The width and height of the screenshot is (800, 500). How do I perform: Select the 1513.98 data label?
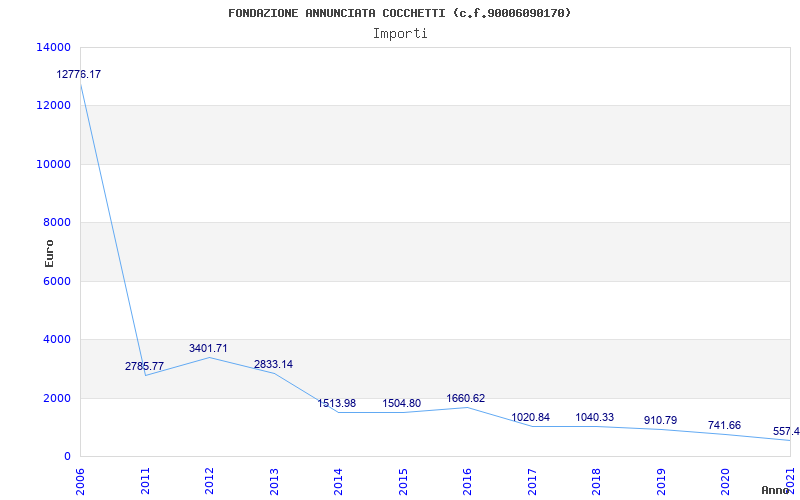(337, 404)
